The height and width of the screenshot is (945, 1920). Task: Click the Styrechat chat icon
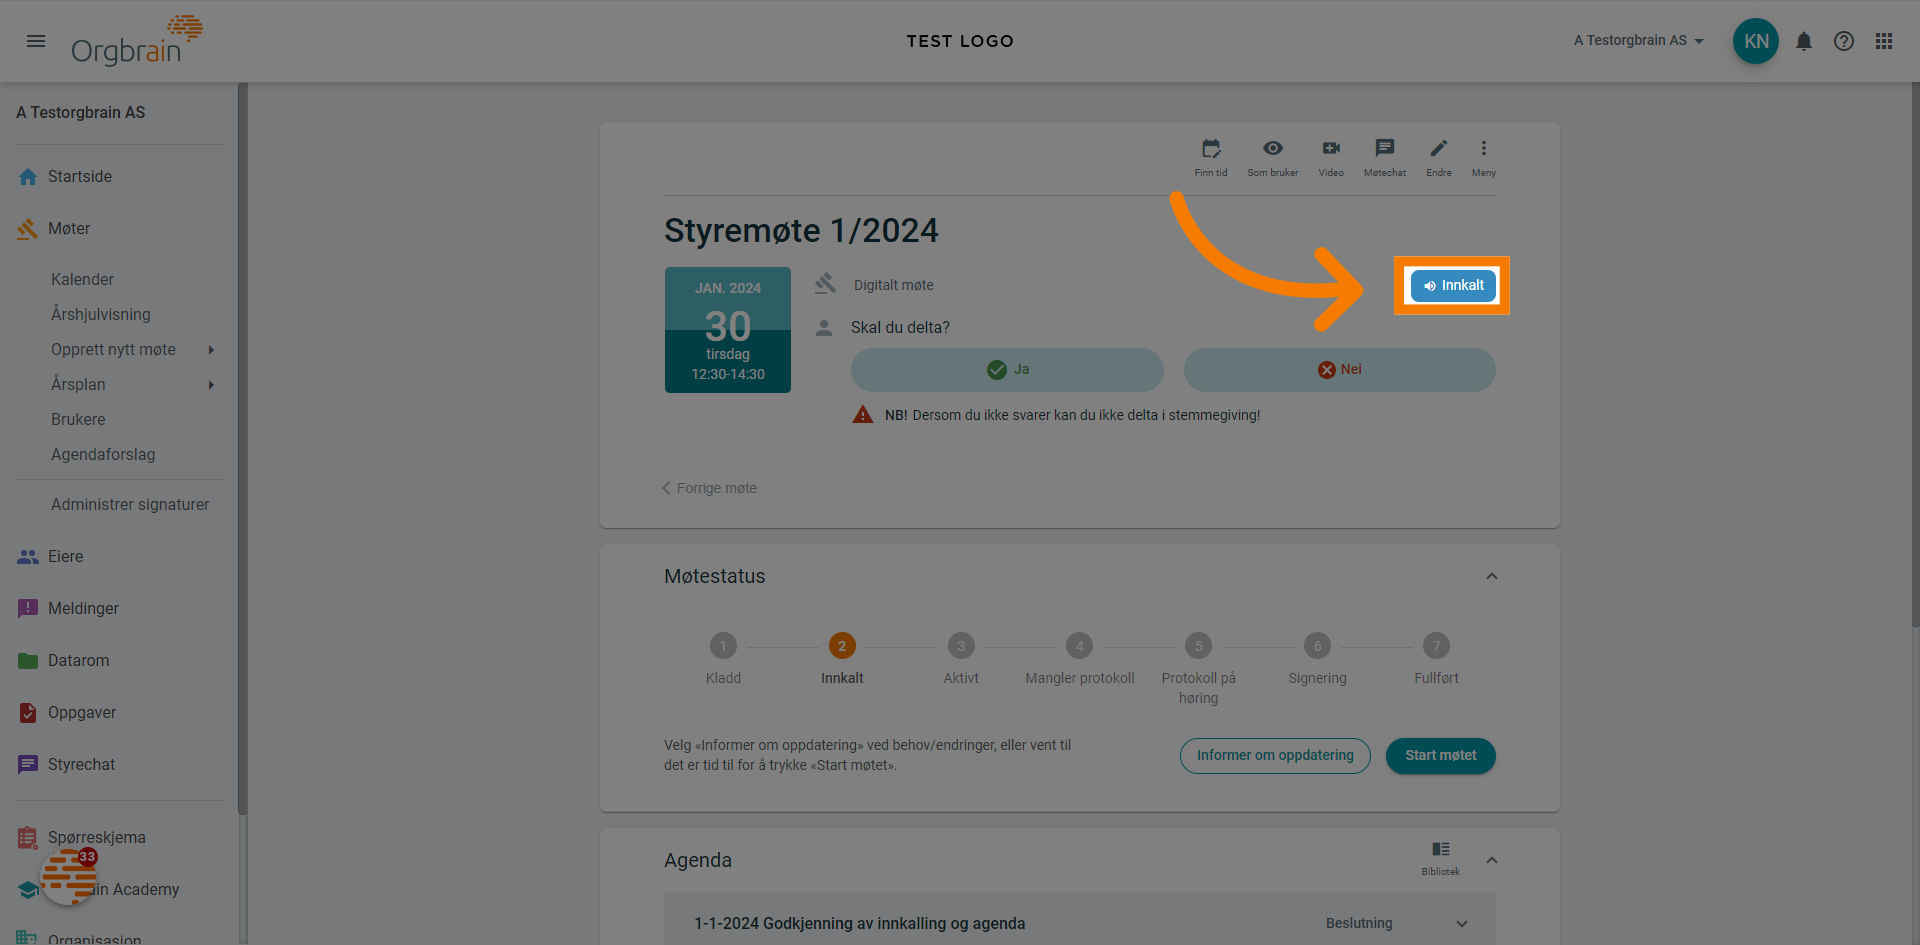pos(28,765)
